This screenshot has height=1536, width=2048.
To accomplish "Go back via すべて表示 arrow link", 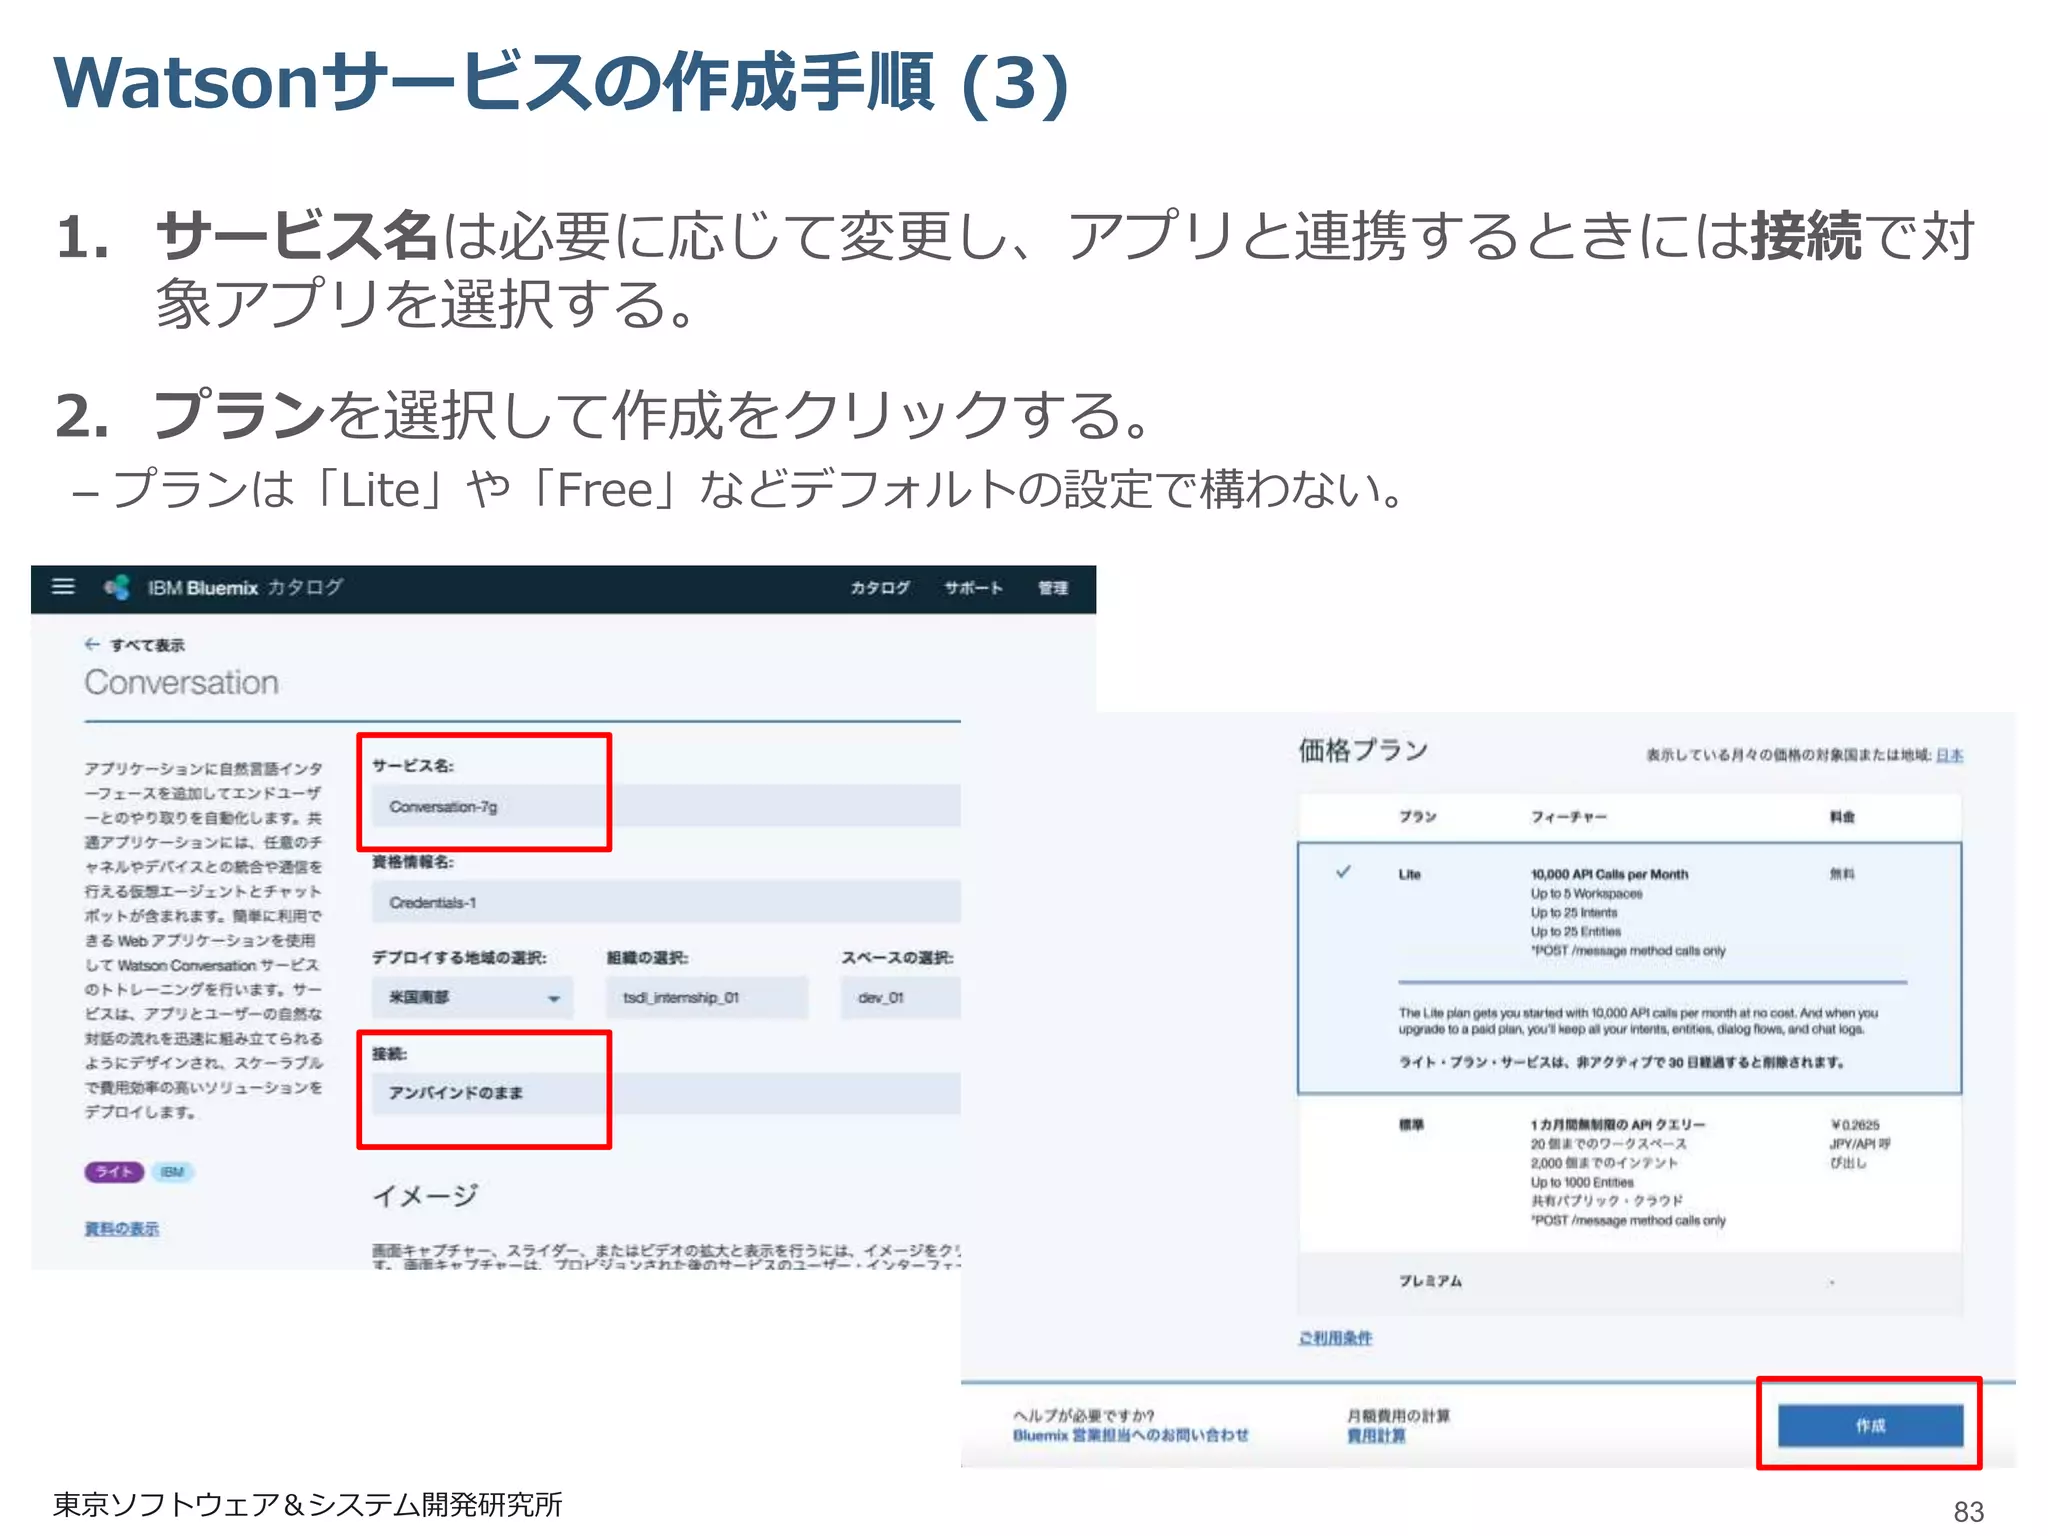I will click(135, 645).
